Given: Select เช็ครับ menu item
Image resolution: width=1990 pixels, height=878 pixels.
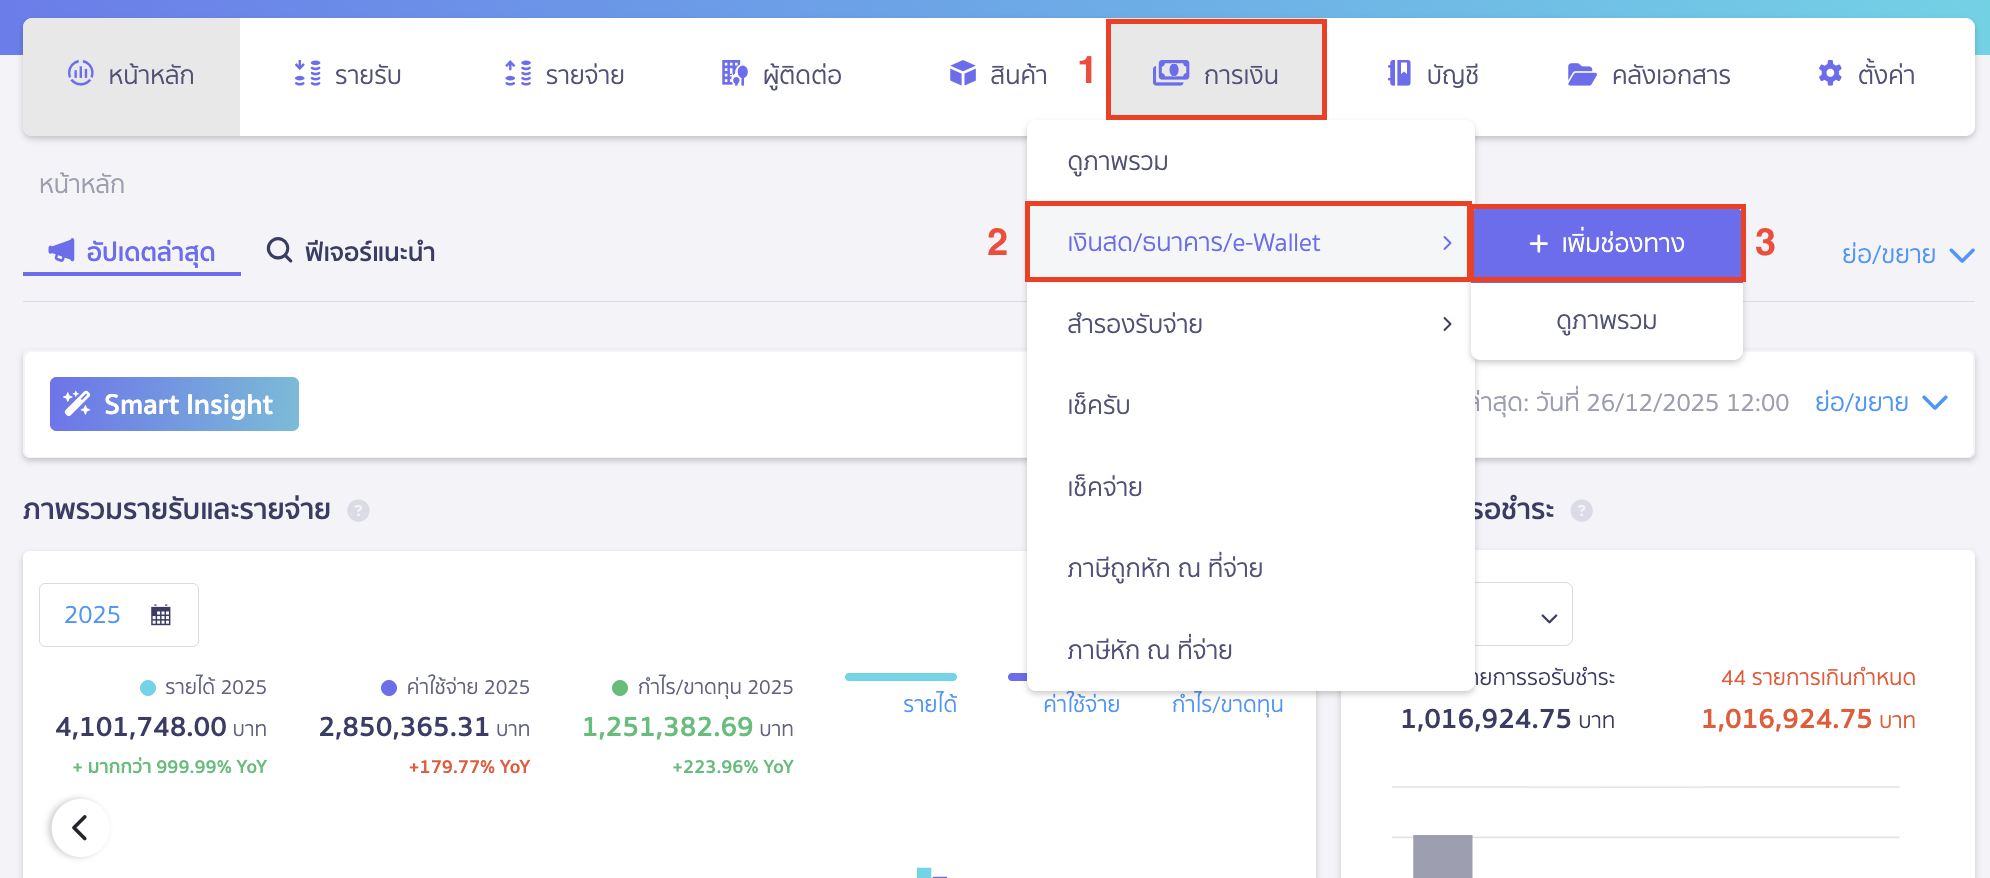Looking at the screenshot, I should (1250, 405).
